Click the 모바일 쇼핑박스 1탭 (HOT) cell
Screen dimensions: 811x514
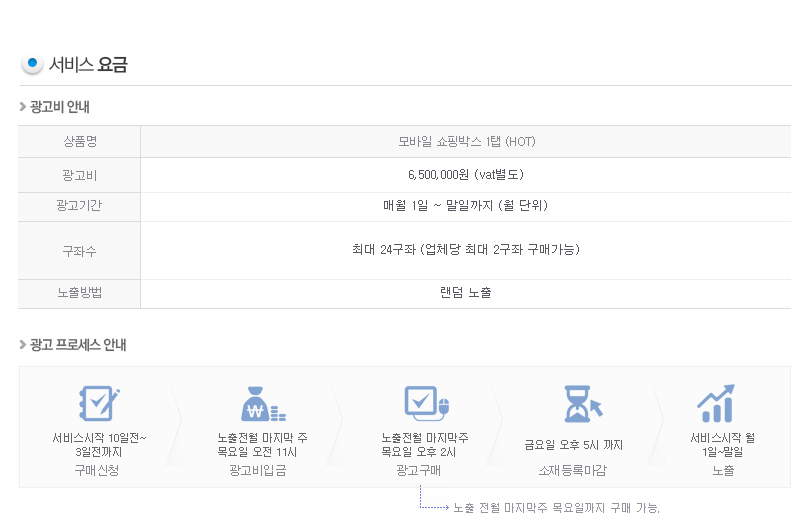coord(466,142)
